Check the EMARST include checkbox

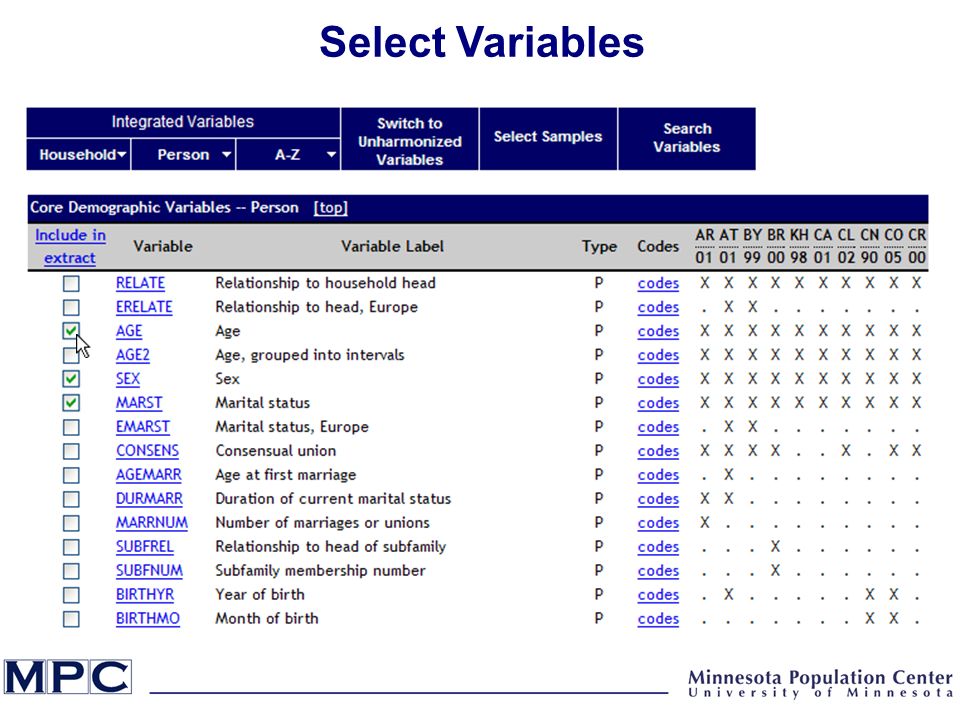(x=71, y=427)
